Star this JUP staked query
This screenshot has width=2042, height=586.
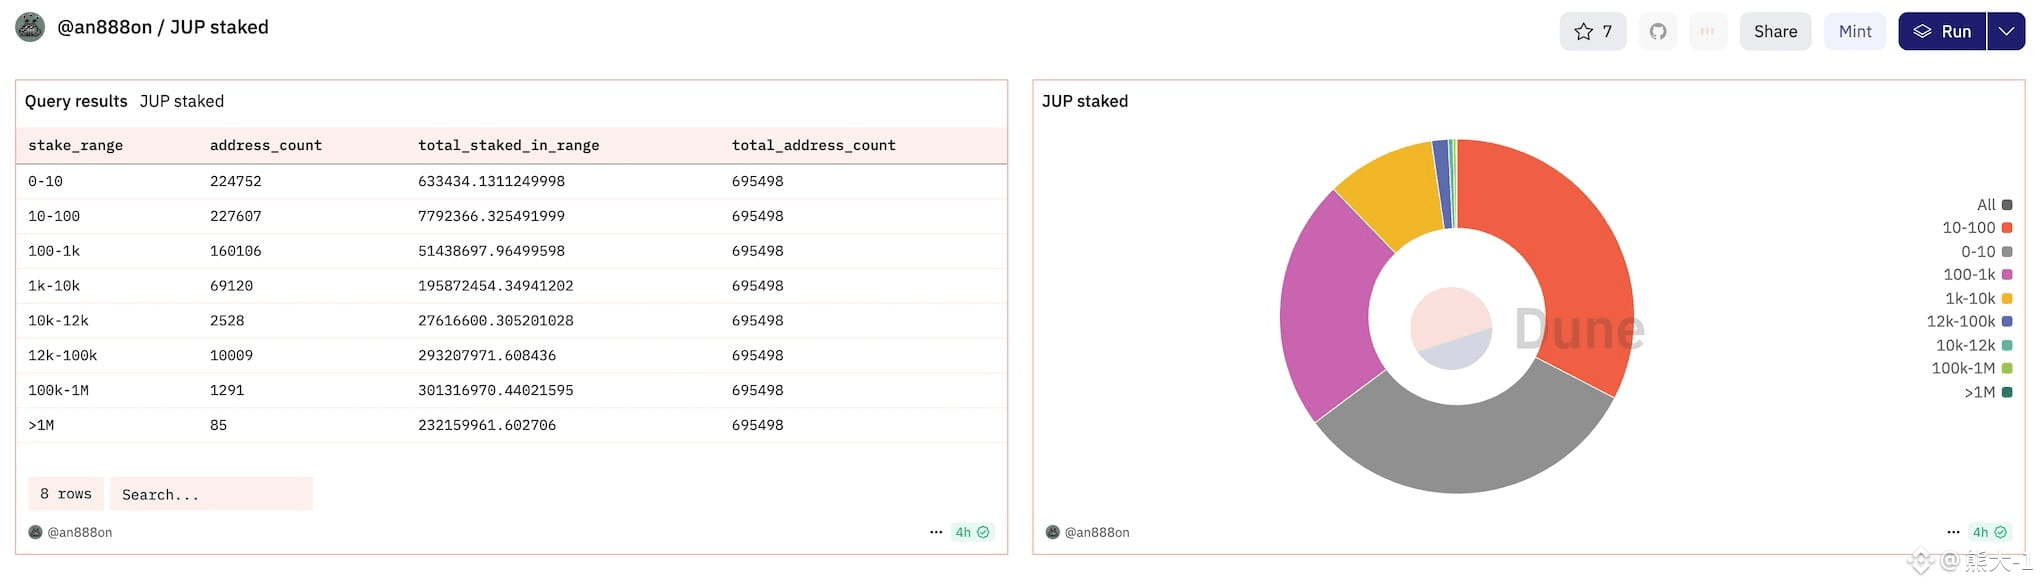(1592, 31)
